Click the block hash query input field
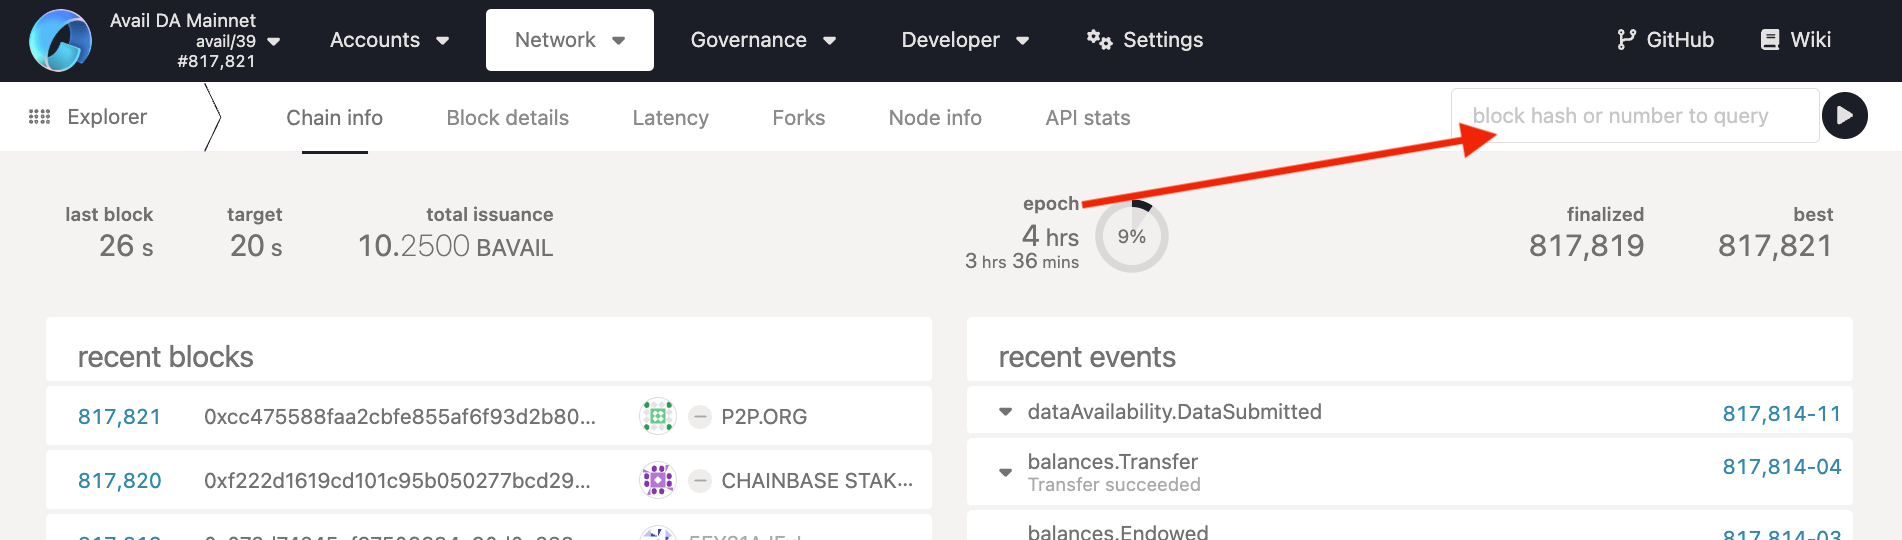Image resolution: width=1902 pixels, height=540 pixels. click(1634, 116)
